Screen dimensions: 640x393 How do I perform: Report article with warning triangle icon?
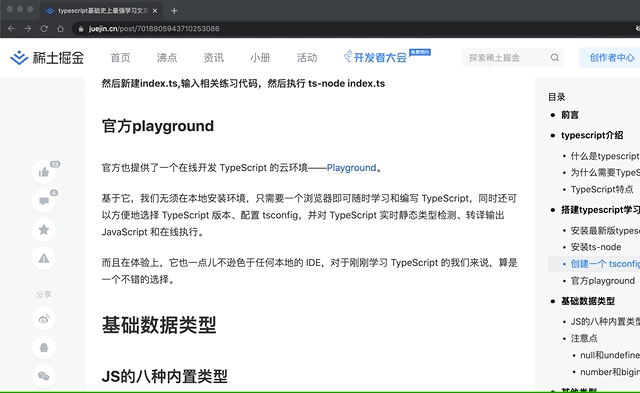pos(44,258)
